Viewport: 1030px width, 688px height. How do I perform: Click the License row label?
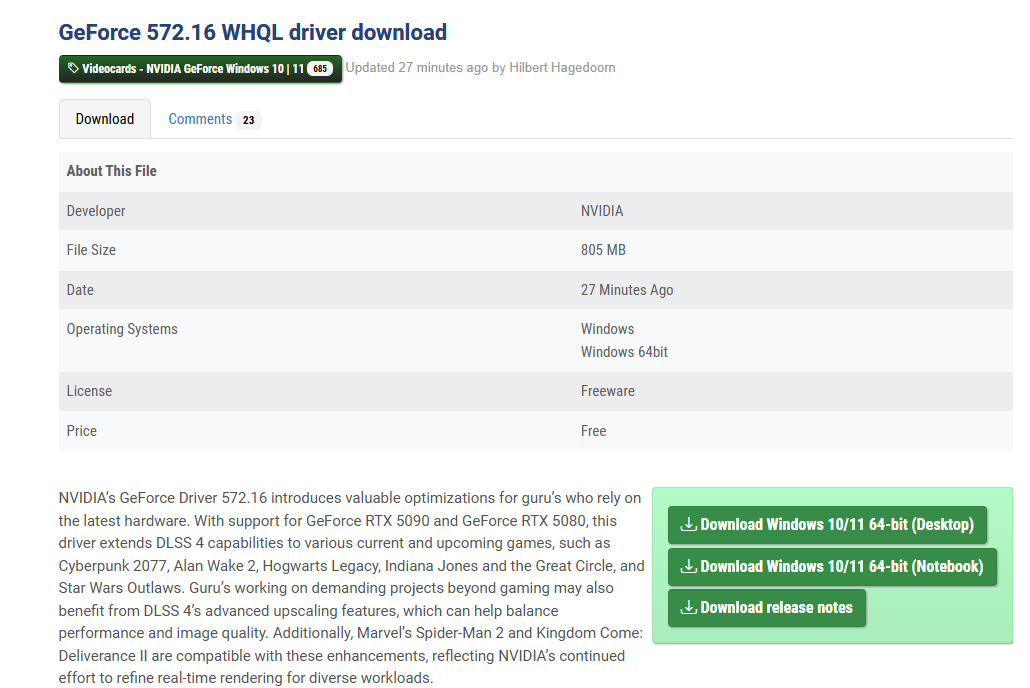coord(89,391)
